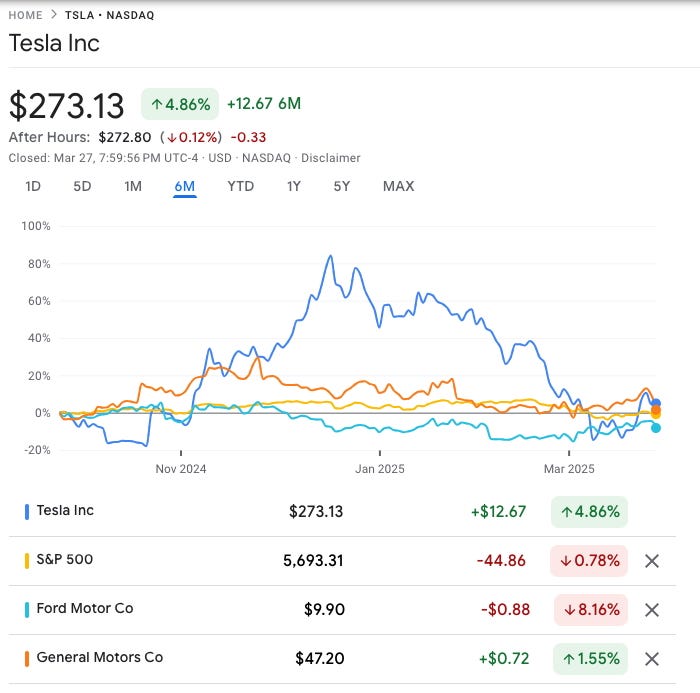Switch chart to 5Y range
Screen dimensions: 700x693
click(x=342, y=186)
